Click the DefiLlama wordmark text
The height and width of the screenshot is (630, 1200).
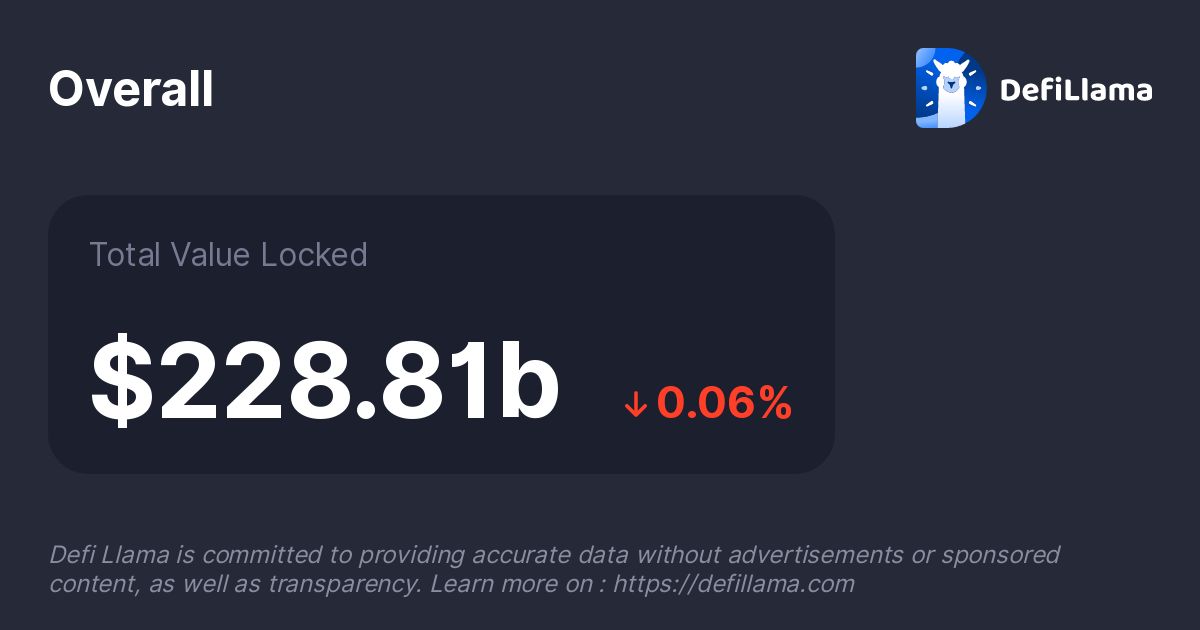[x=1076, y=90]
